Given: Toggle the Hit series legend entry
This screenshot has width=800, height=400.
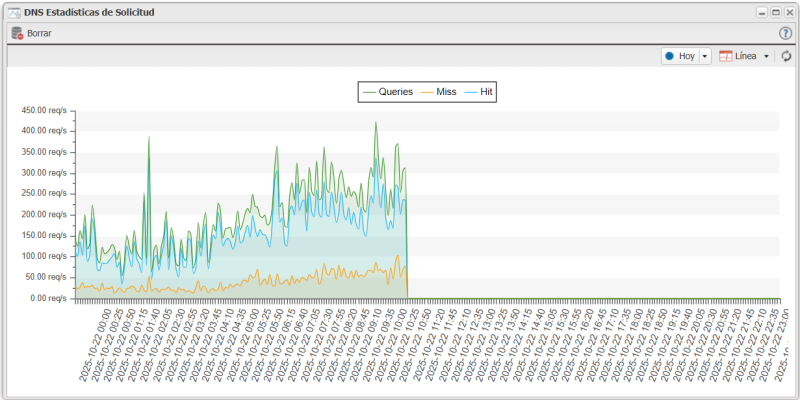Looking at the screenshot, I should [x=479, y=91].
